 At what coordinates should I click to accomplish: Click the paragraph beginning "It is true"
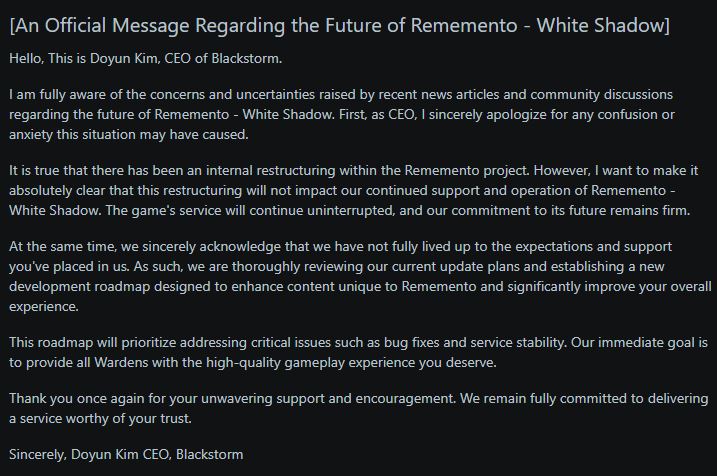tap(350, 192)
